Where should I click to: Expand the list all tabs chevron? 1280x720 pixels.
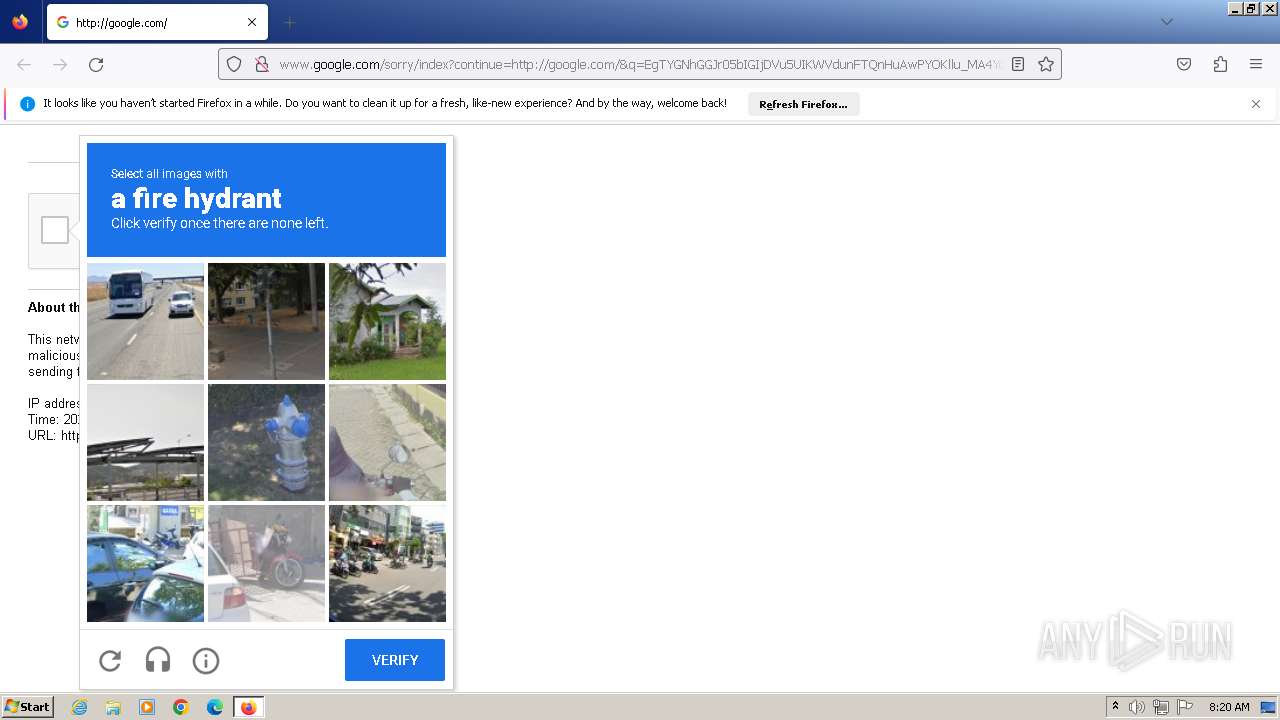(x=1166, y=22)
